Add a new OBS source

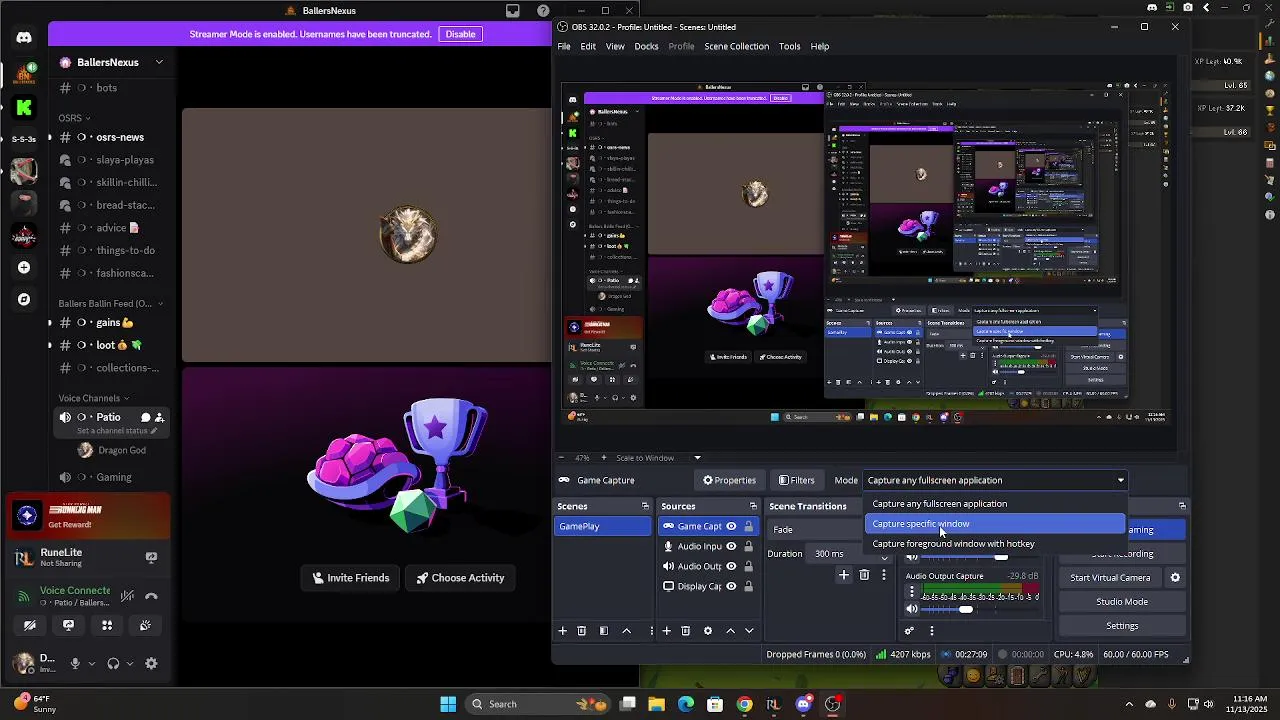(667, 631)
